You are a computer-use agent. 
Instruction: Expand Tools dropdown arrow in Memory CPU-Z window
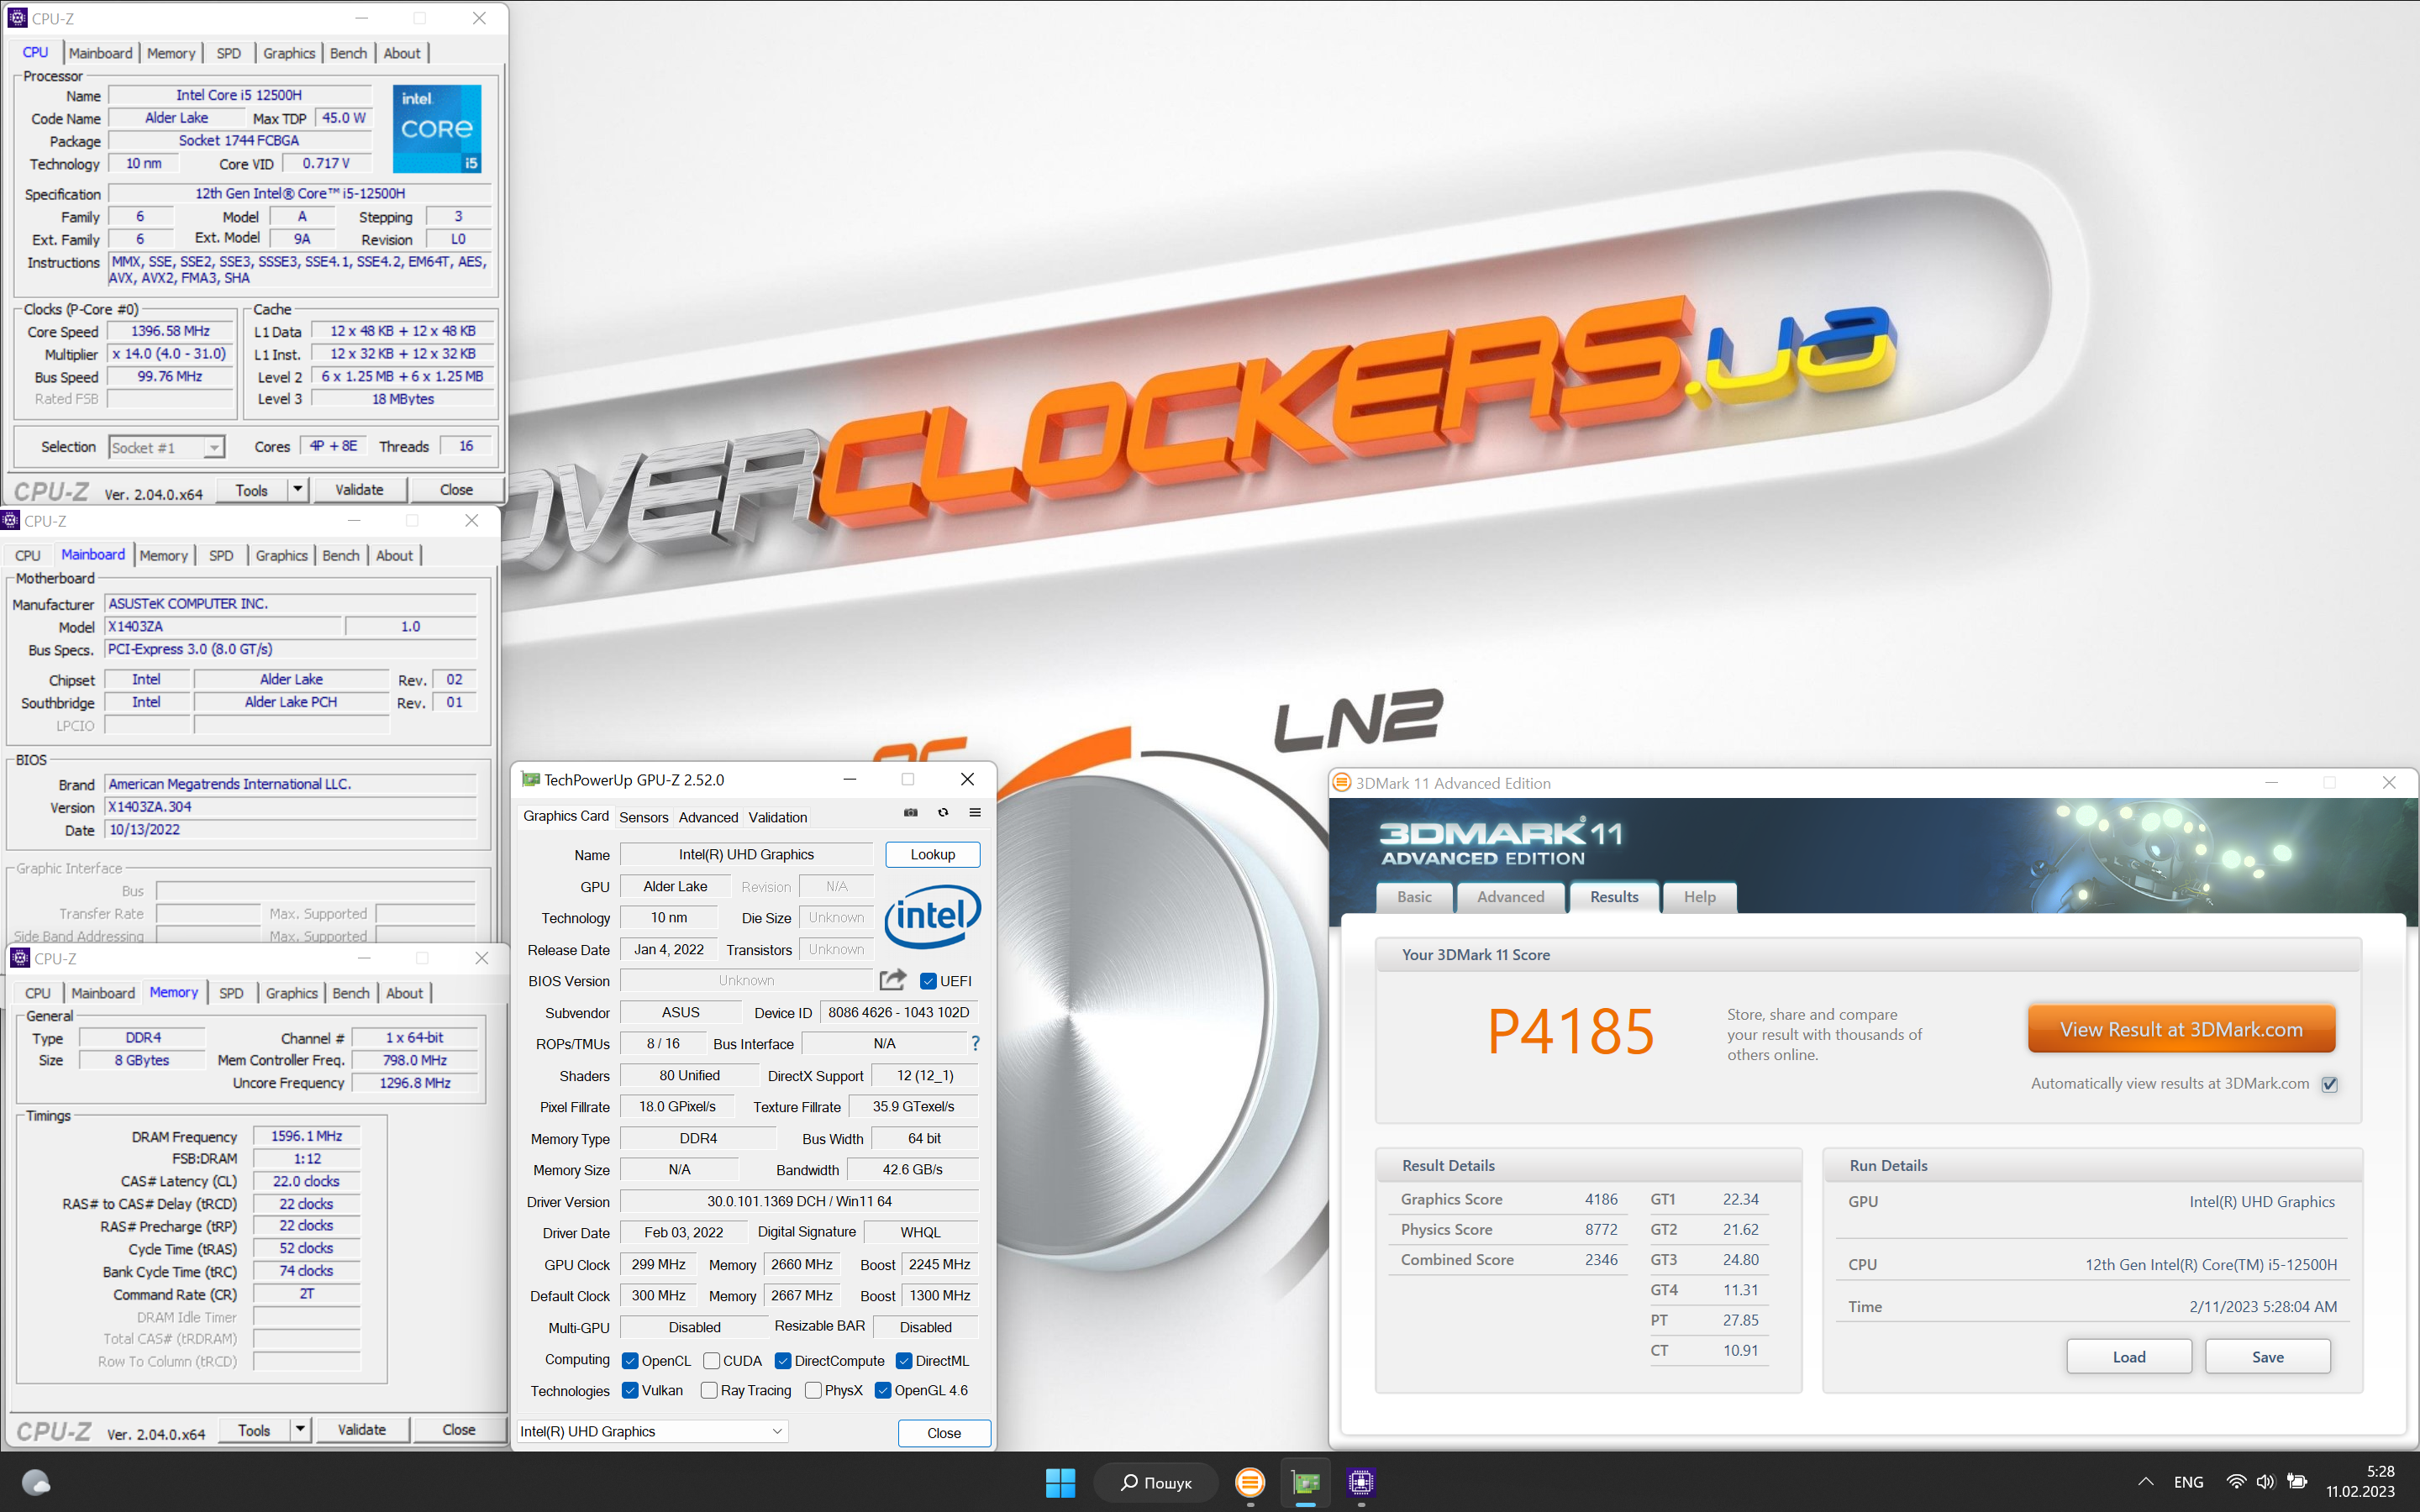click(x=300, y=1429)
